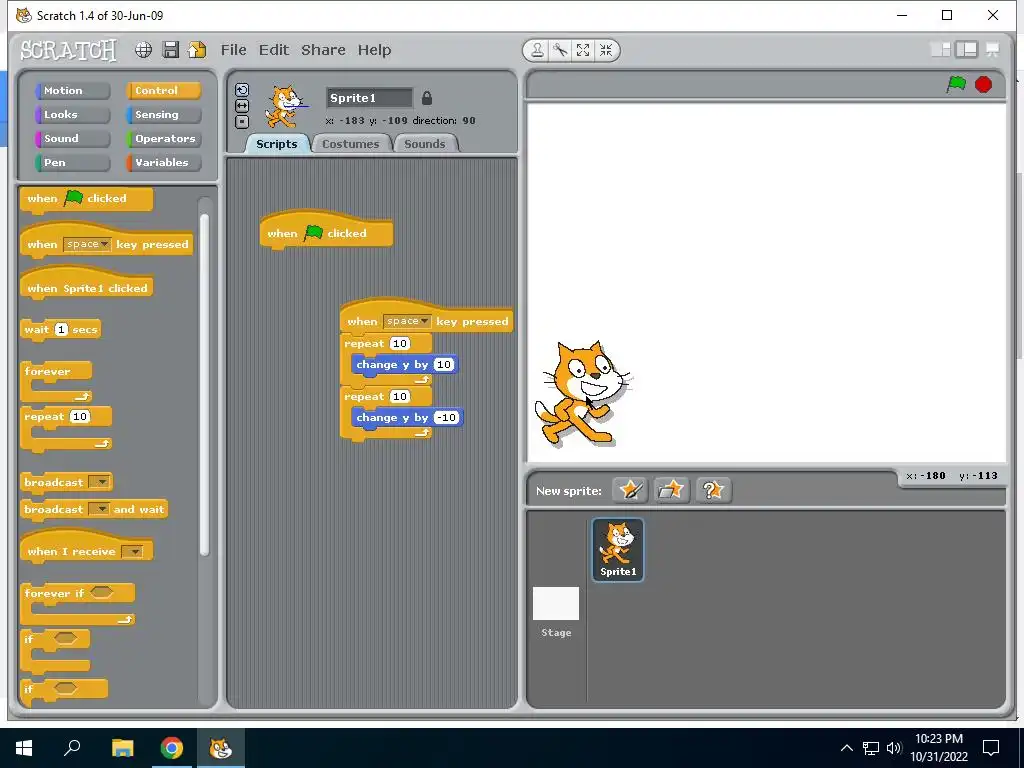Click 'when Sprite1 clicked' palette block
This screenshot has height=768, width=1024.
click(87, 285)
